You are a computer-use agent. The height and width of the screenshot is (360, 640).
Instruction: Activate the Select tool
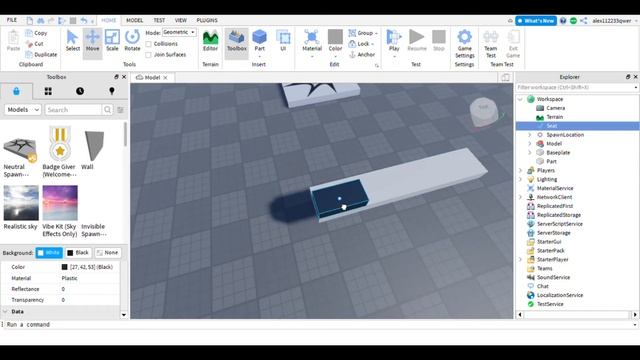point(73,40)
